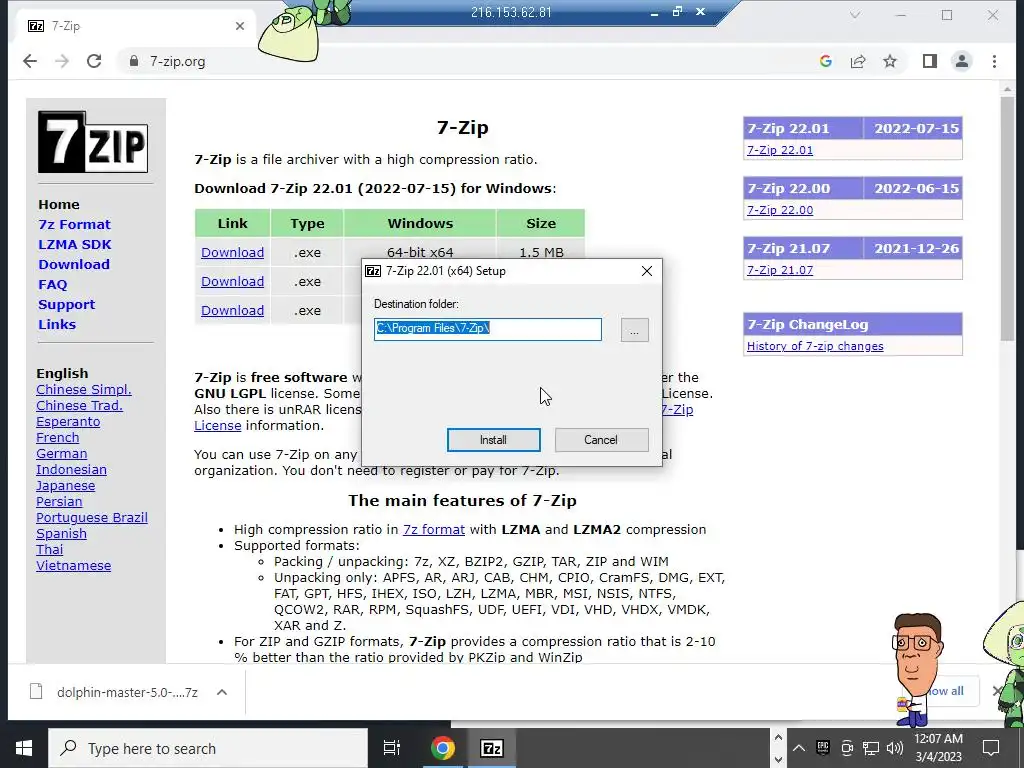The height and width of the screenshot is (768, 1024).
Task: Expand the dolphin-master download options arrow
Action: pyautogui.click(x=222, y=692)
